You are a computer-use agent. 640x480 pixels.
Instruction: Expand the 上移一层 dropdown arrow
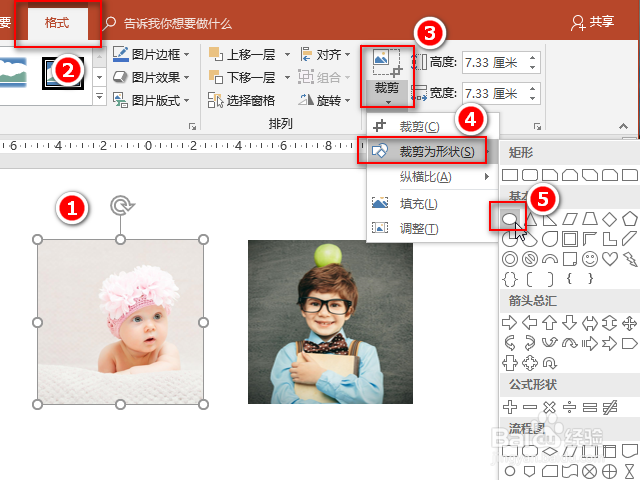pyautogui.click(x=287, y=54)
